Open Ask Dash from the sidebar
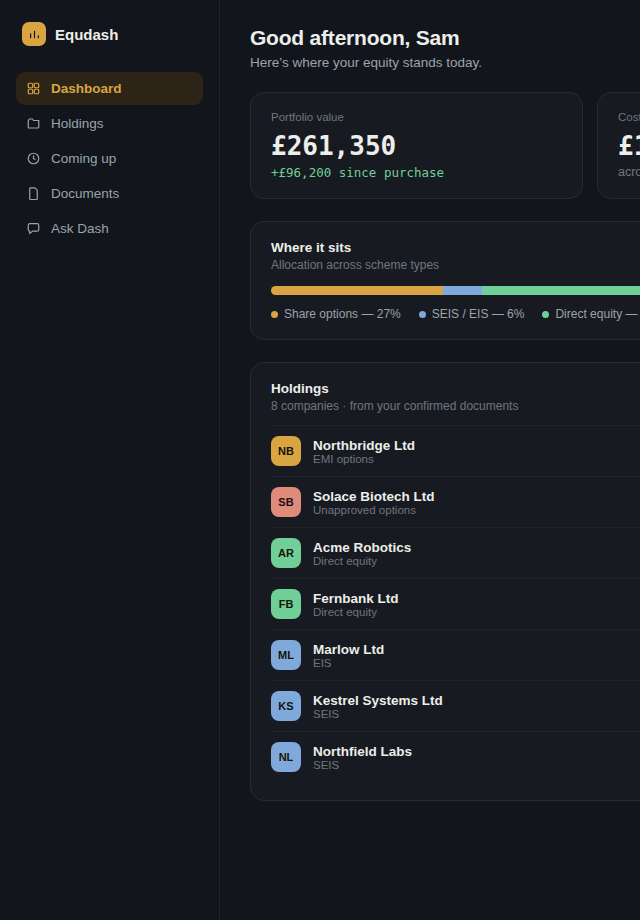Image resolution: width=640 pixels, height=920 pixels. point(110,228)
